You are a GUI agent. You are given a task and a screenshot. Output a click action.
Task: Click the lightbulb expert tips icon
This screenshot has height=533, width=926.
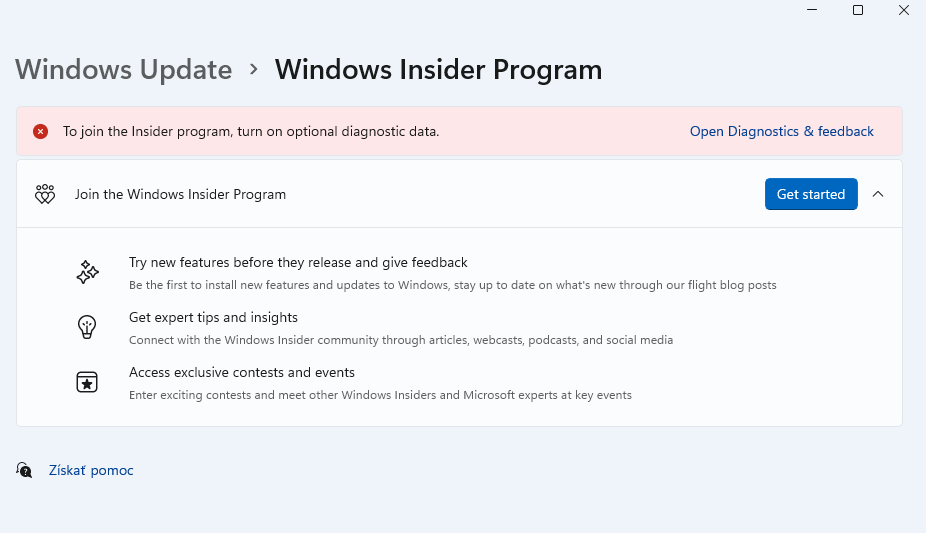(x=88, y=327)
